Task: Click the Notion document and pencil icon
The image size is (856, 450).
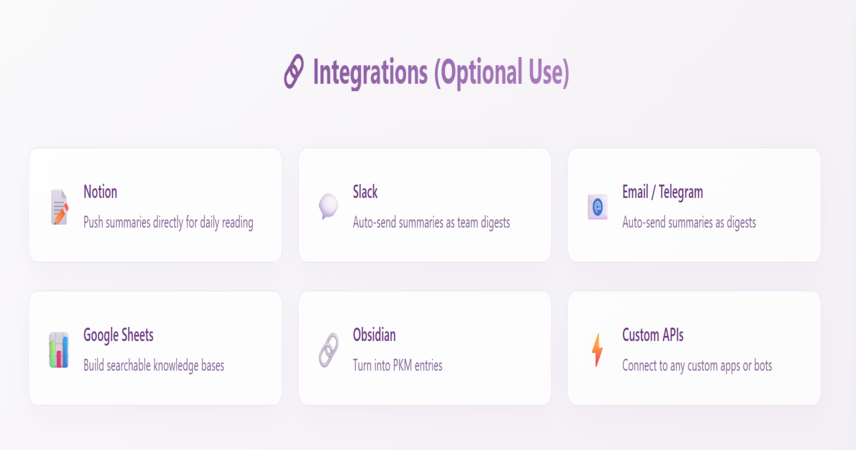Action: tap(60, 207)
